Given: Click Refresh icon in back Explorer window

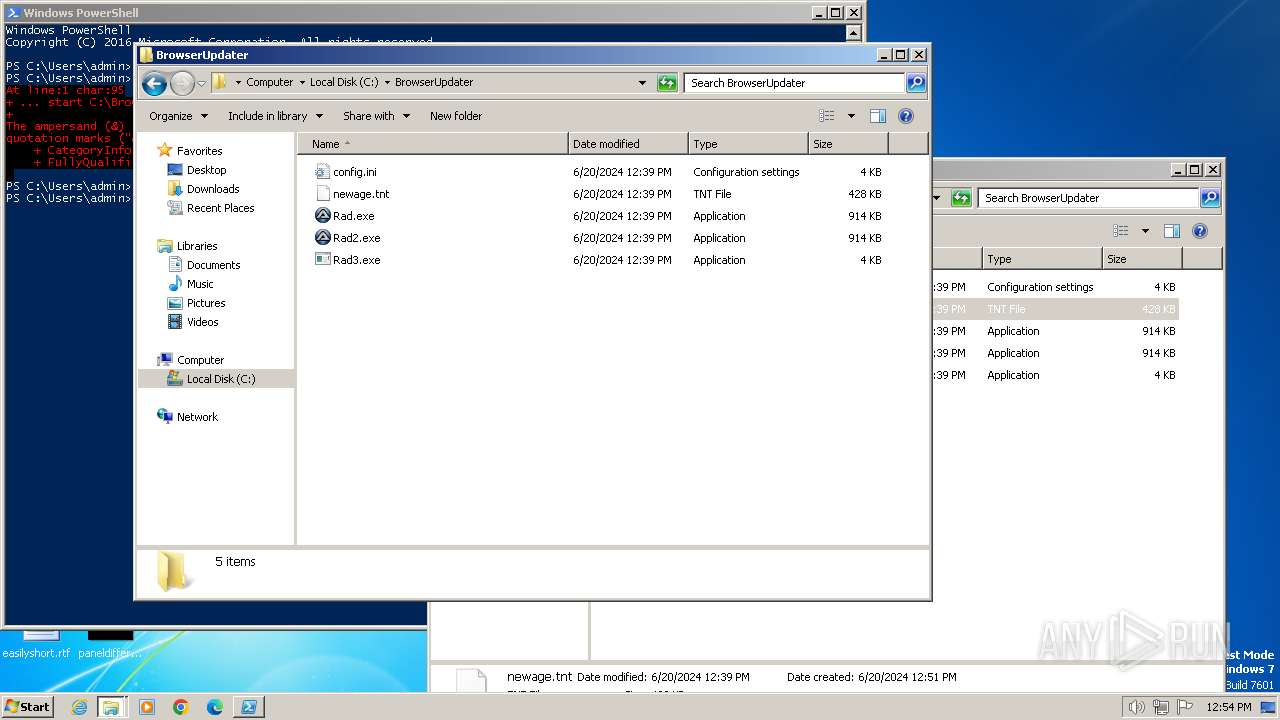Looking at the screenshot, I should point(961,198).
